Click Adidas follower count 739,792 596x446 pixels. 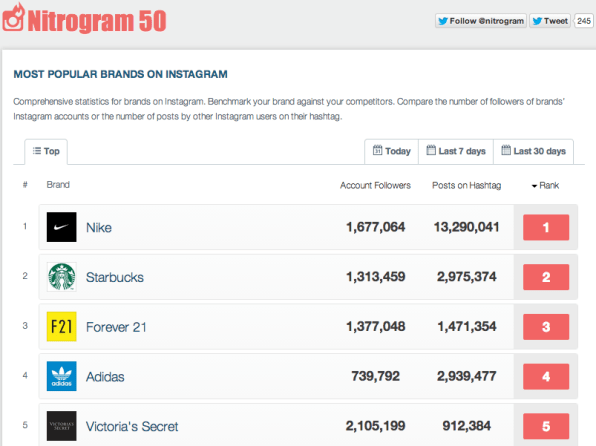pos(376,376)
